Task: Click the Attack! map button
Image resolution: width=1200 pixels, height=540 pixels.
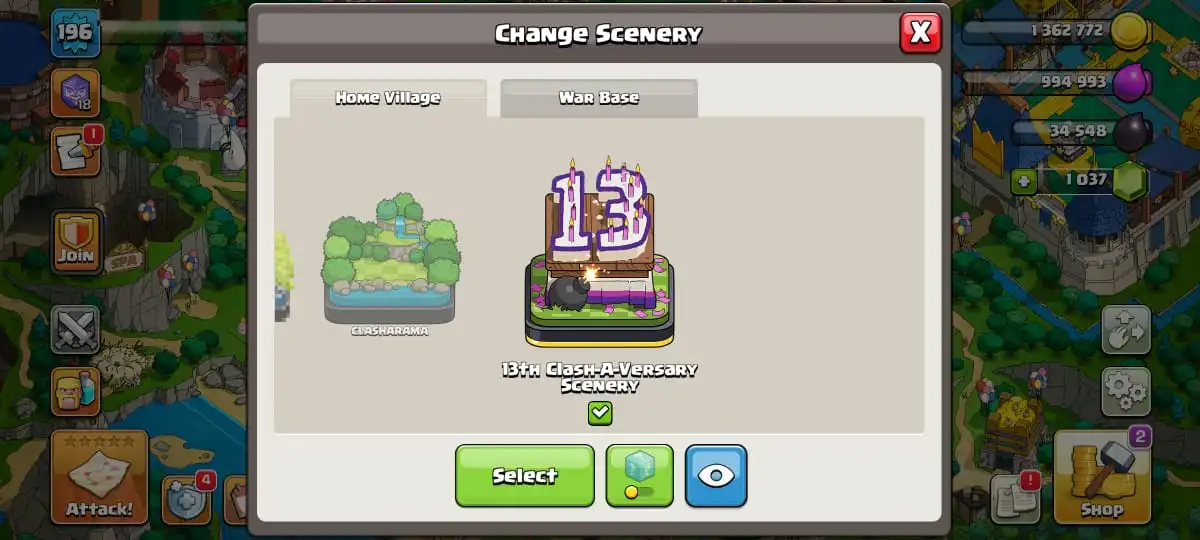Action: [x=99, y=477]
